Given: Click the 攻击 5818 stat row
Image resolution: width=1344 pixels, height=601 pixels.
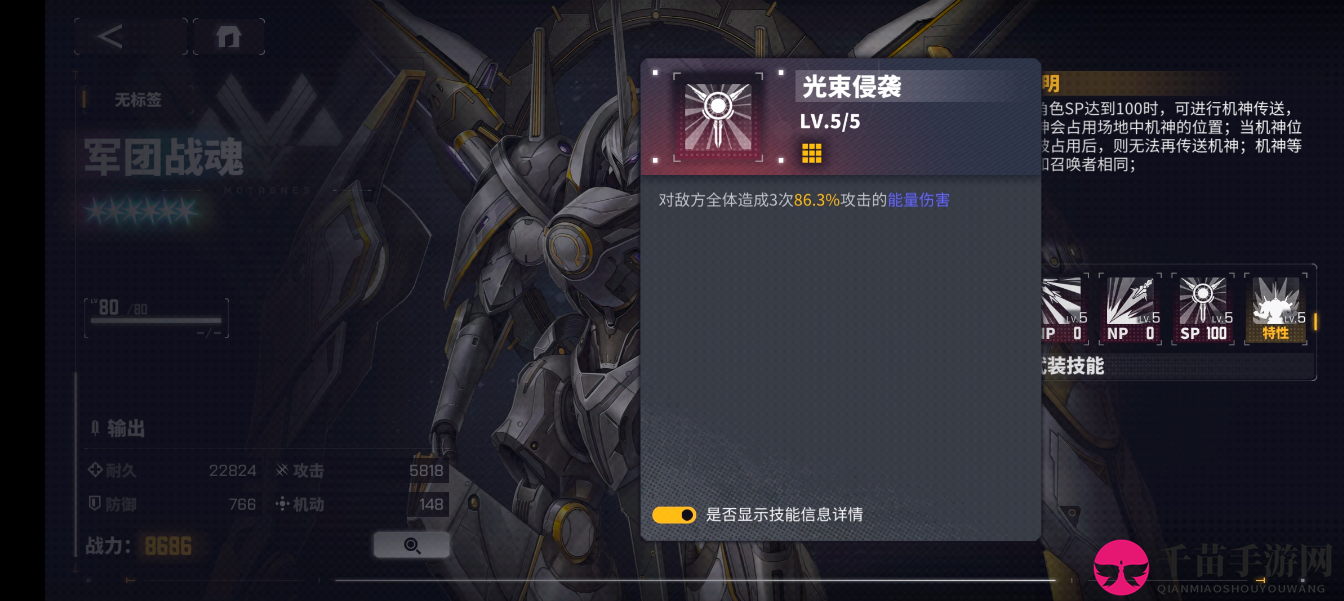Looking at the screenshot, I should click(x=360, y=471).
